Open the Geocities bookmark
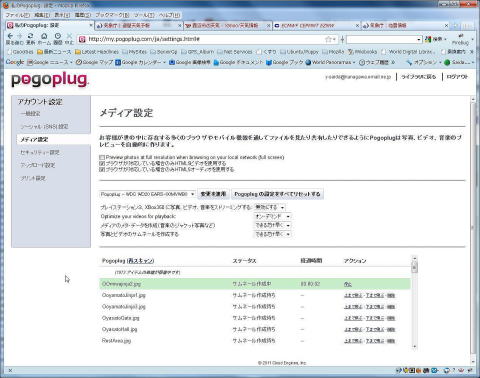 (x=20, y=52)
